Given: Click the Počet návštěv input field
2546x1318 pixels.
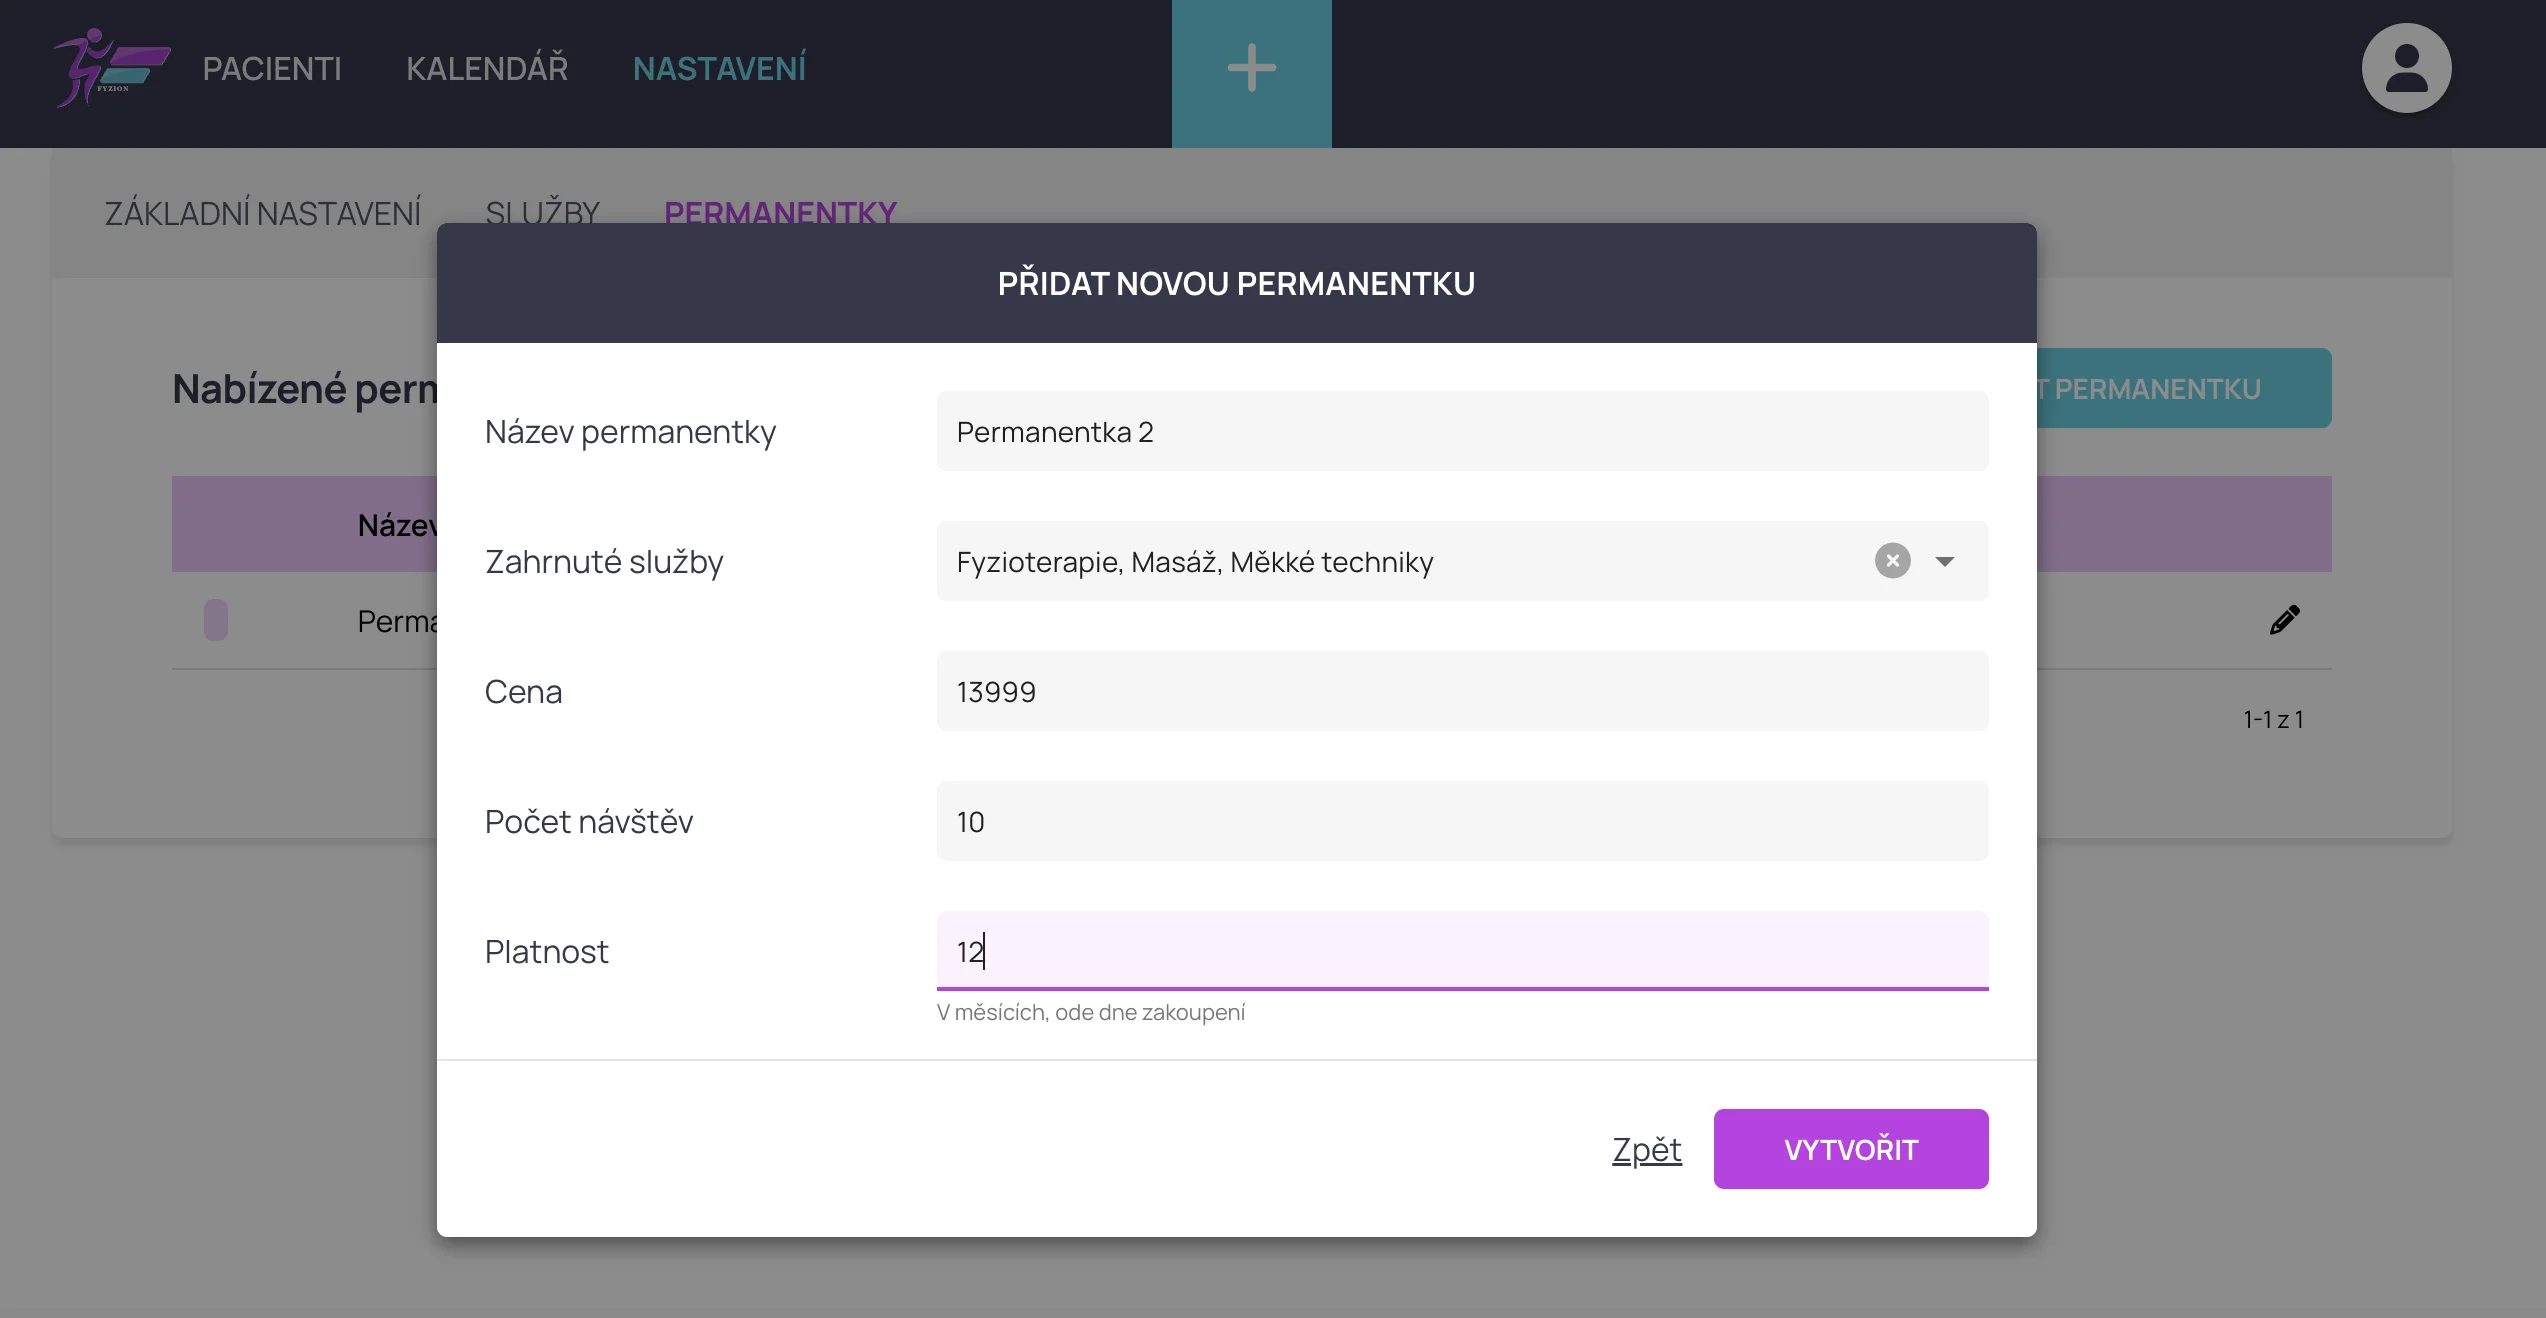Looking at the screenshot, I should (x=1461, y=821).
